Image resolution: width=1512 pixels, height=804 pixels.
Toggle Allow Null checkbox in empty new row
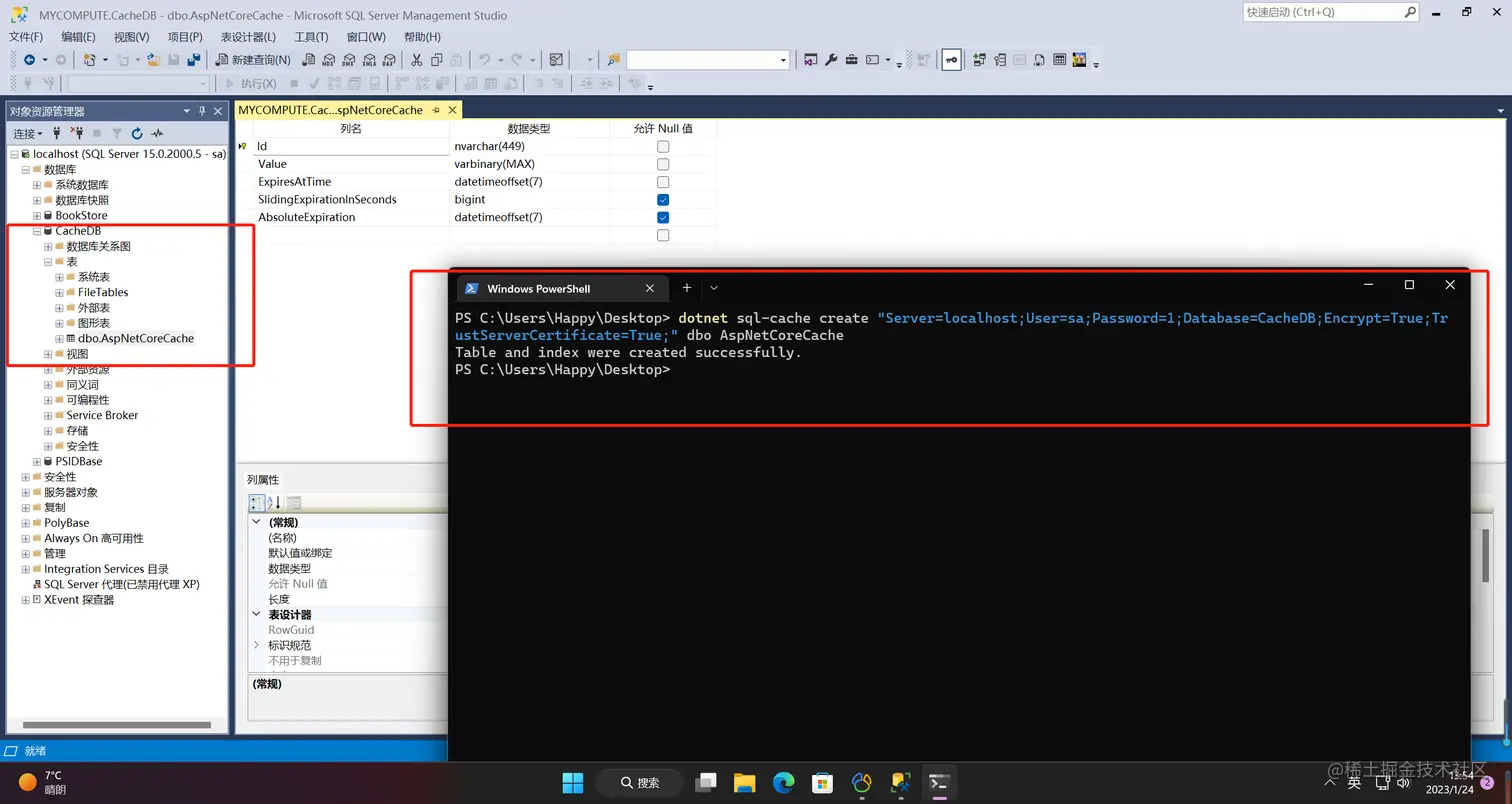pyautogui.click(x=663, y=235)
